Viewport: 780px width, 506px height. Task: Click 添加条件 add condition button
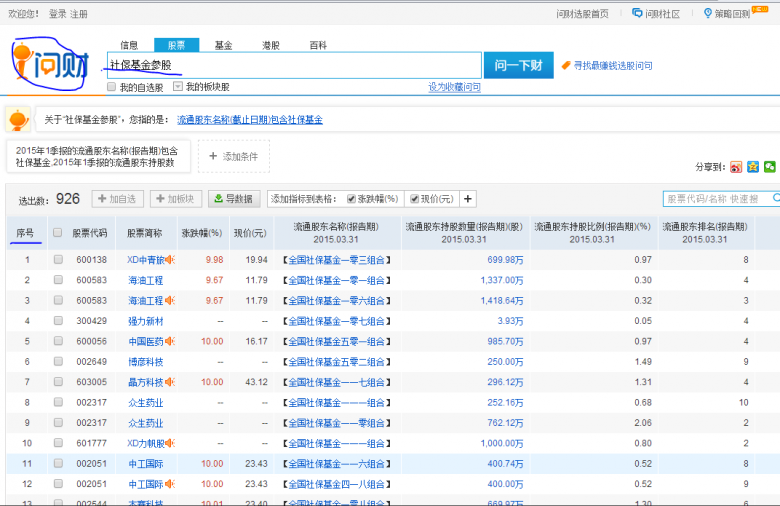tap(234, 157)
